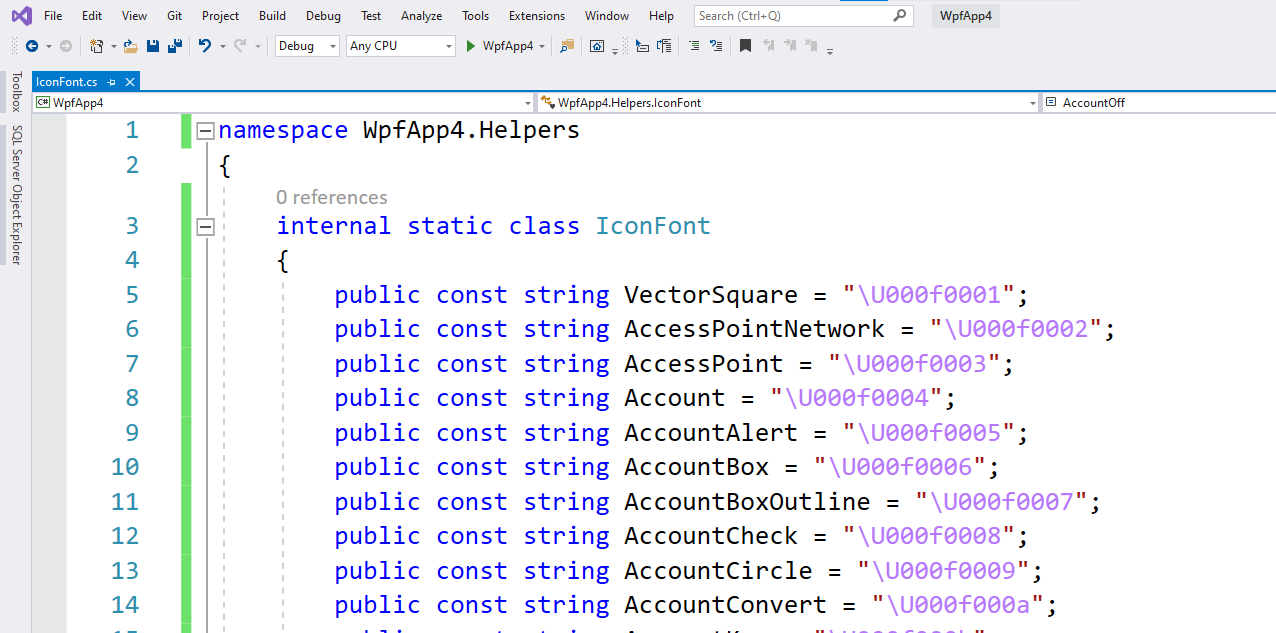Open the View menu

click(x=134, y=16)
